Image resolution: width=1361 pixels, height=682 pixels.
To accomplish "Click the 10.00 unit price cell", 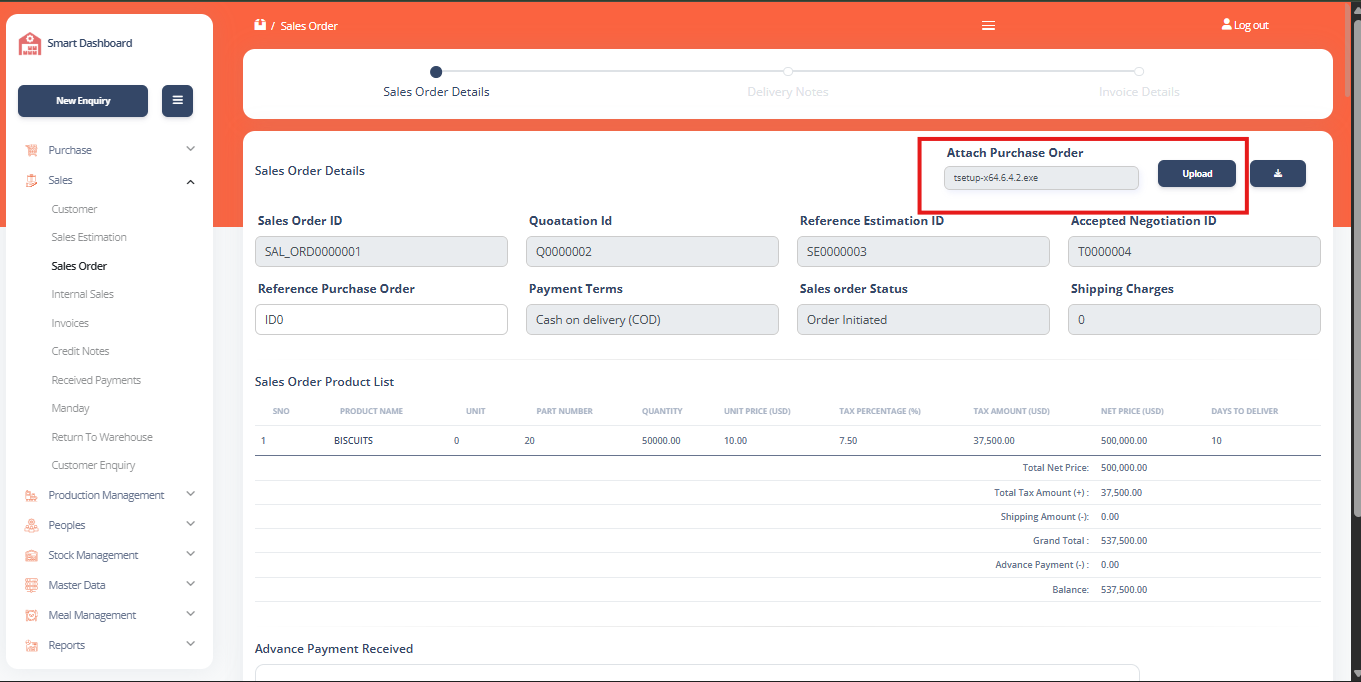I will (735, 440).
